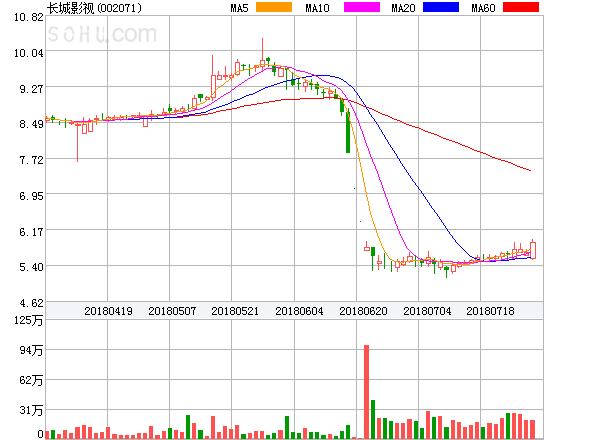Click the 20180718 date label
The width and height of the screenshot is (600, 440).
pos(491,311)
